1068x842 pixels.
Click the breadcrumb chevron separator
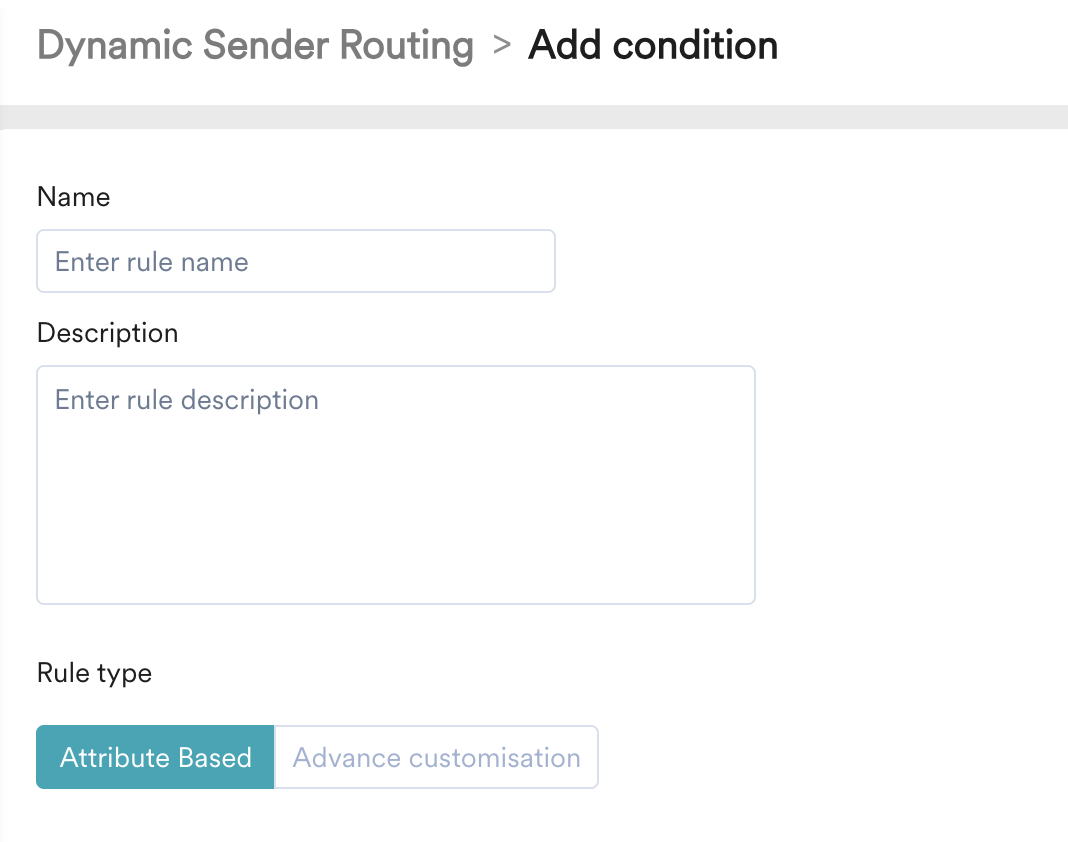point(502,45)
